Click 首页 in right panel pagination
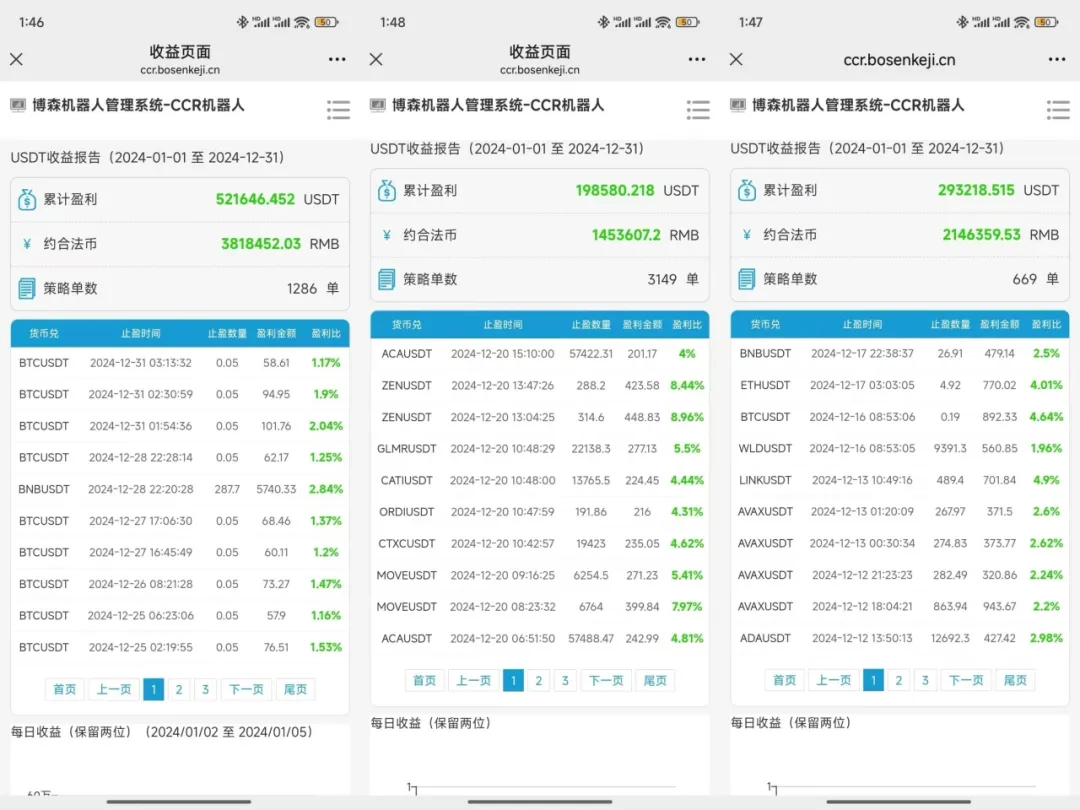This screenshot has height=810, width=1080. click(785, 681)
